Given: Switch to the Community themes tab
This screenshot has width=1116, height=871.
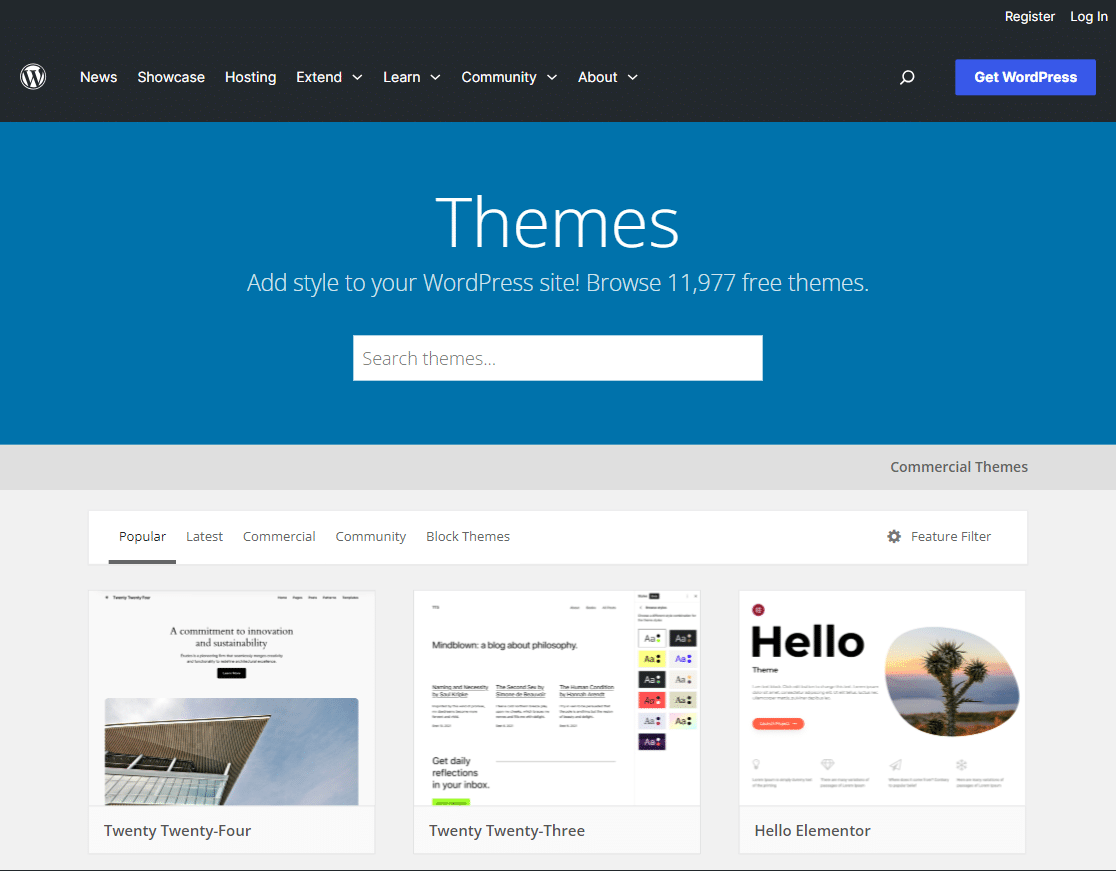Looking at the screenshot, I should tap(371, 537).
